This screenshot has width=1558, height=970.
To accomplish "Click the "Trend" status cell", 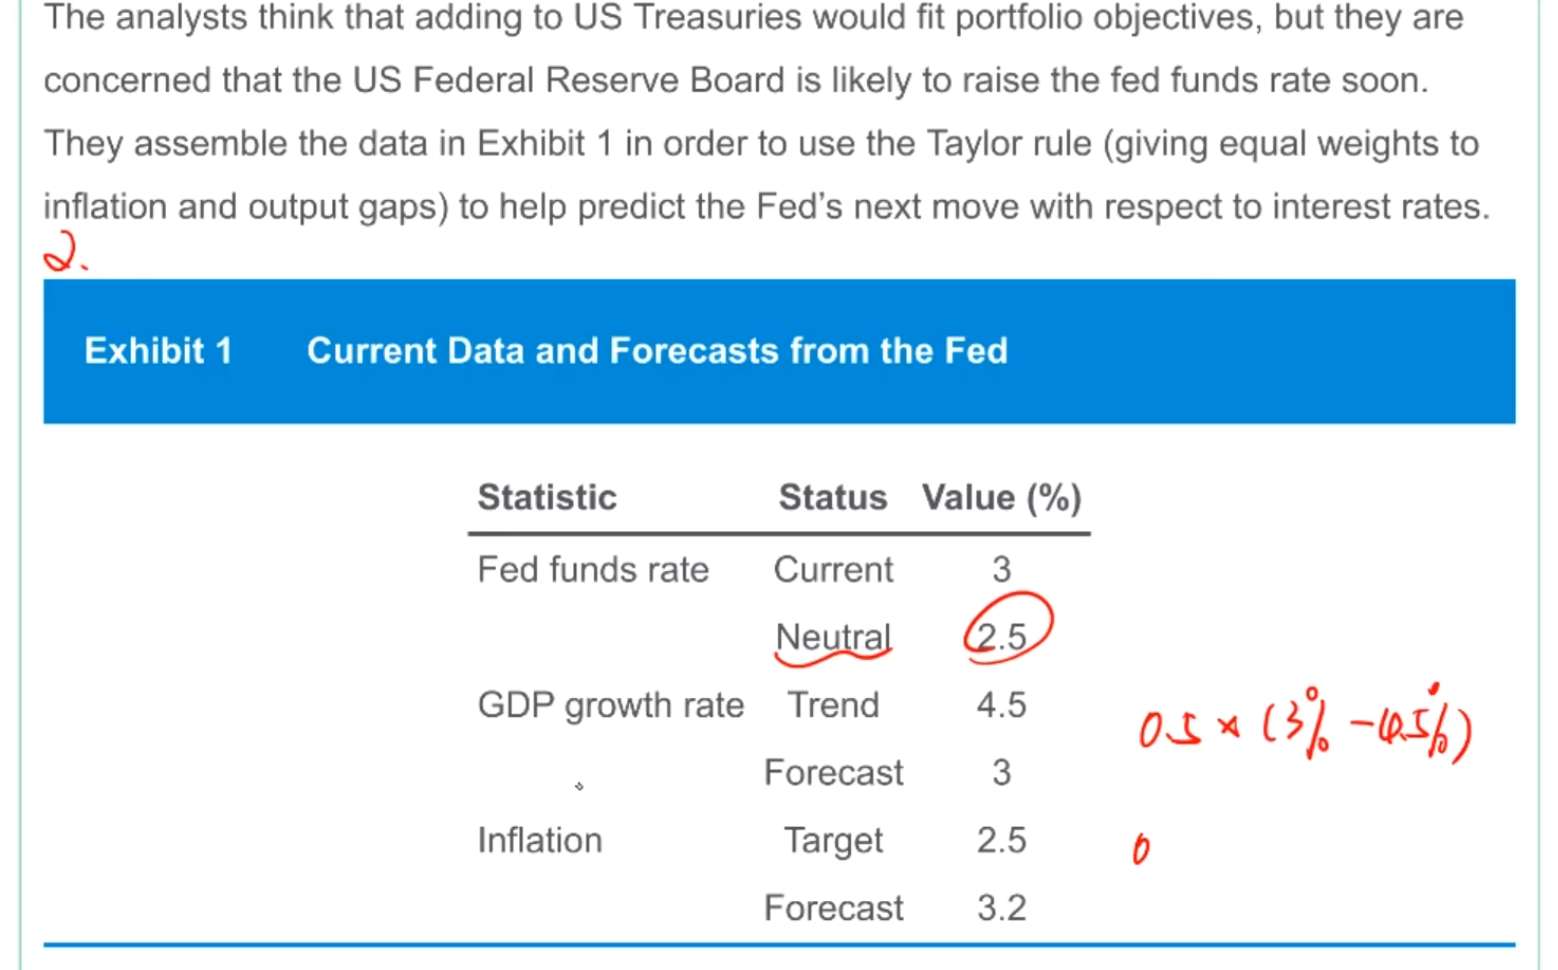I will (x=833, y=705).
